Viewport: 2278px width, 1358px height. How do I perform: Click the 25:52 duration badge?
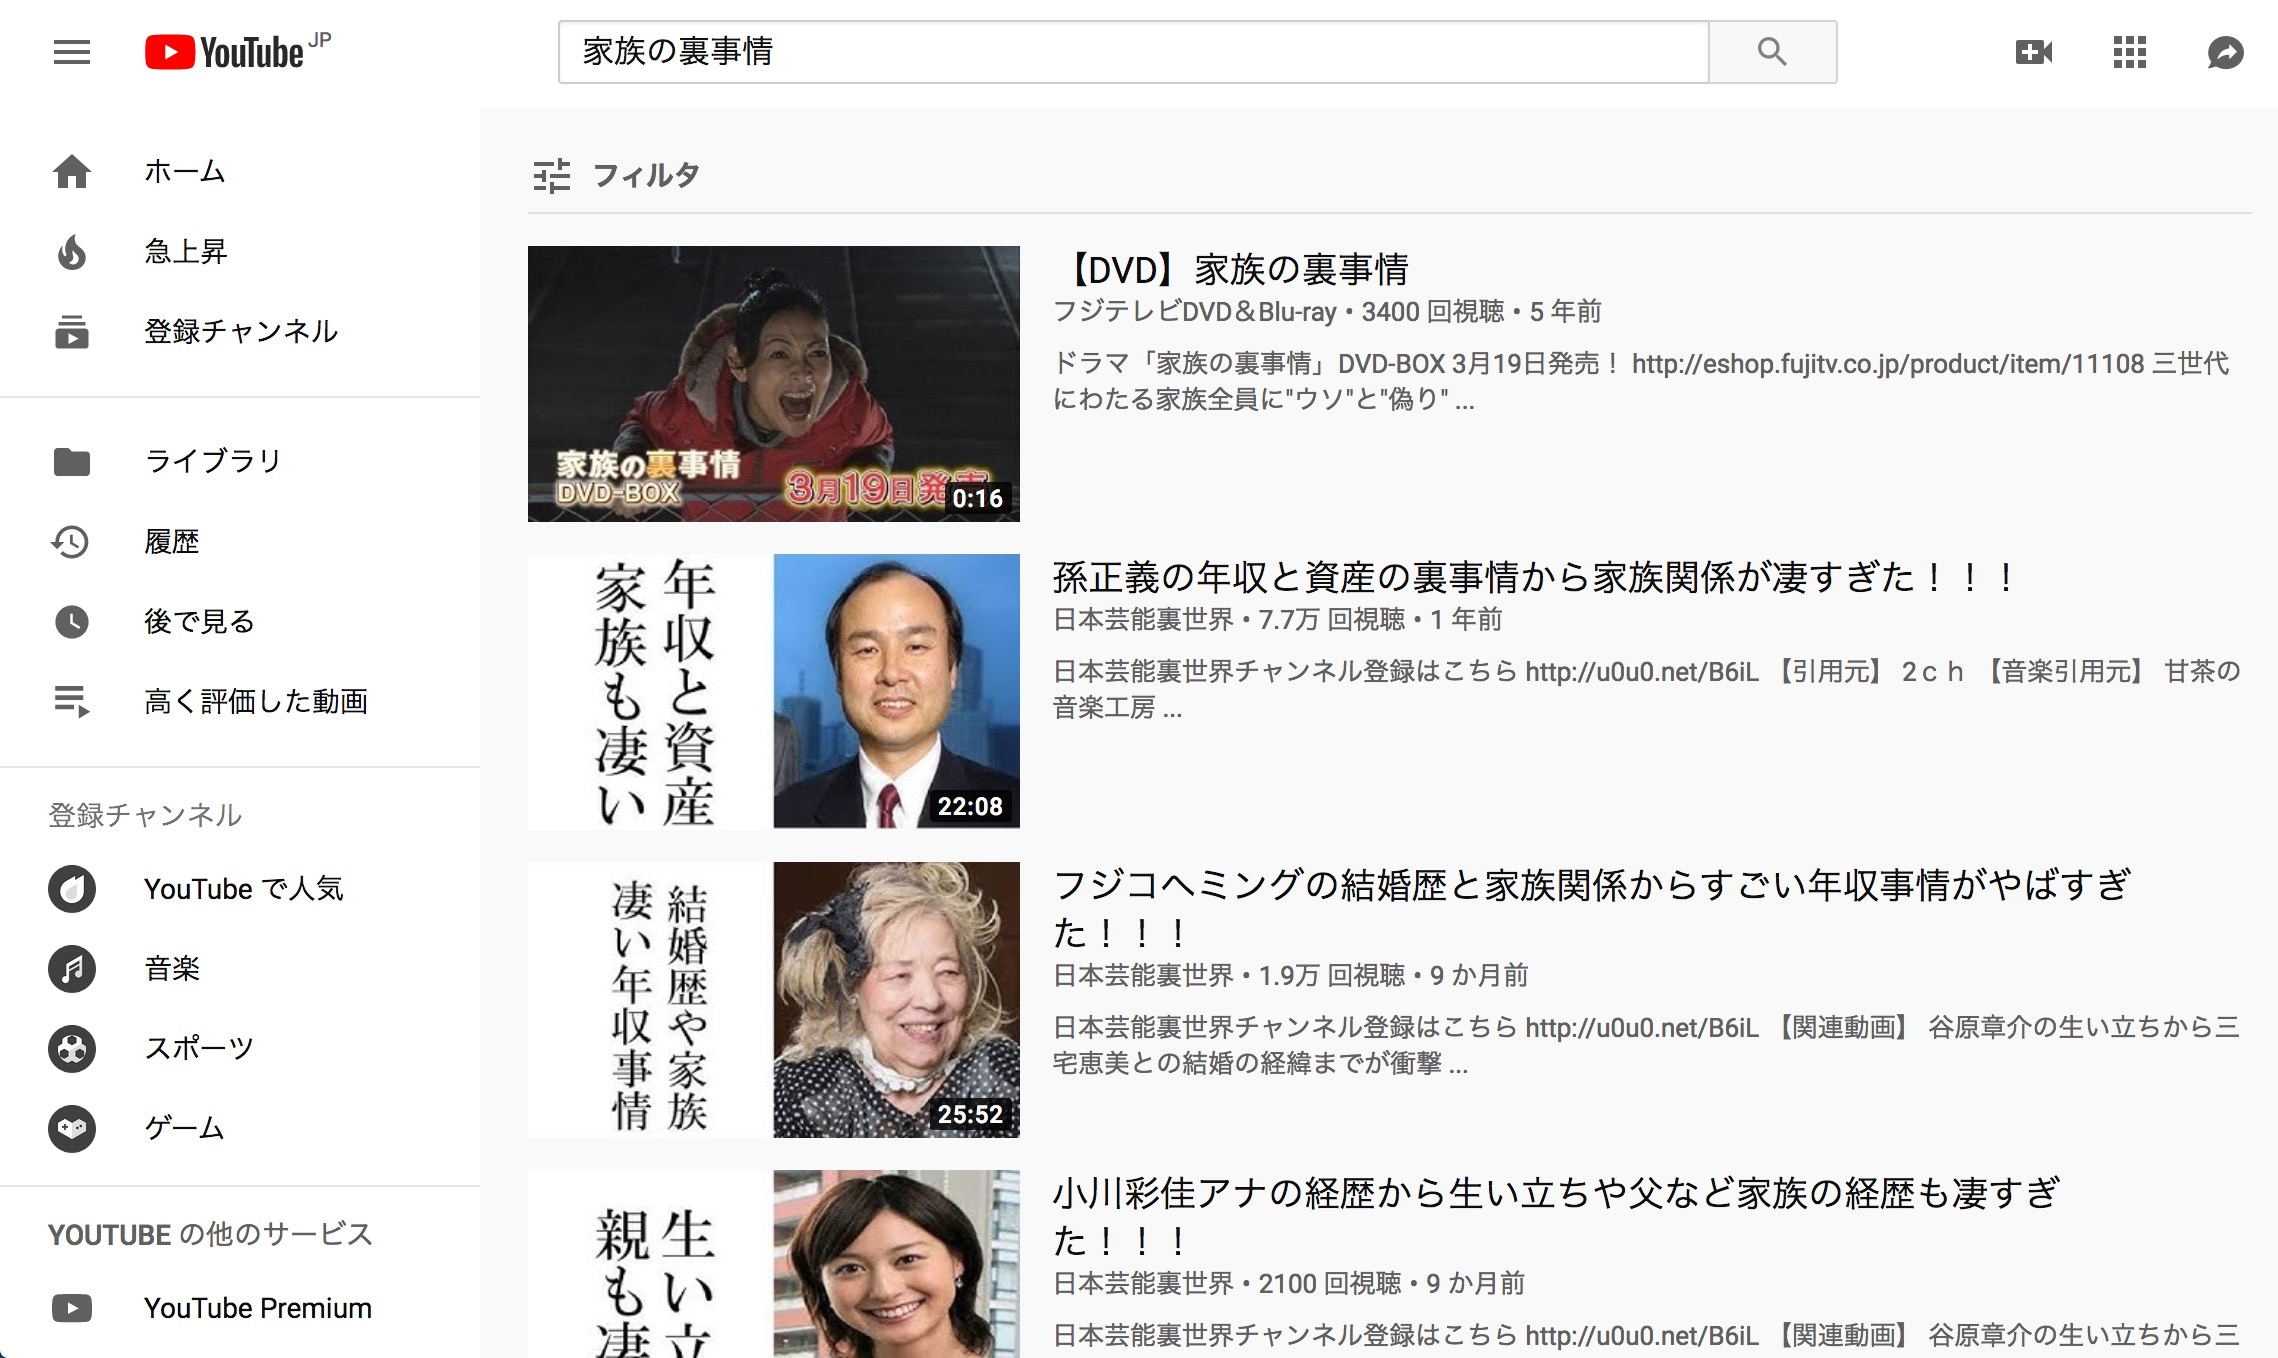(970, 1114)
